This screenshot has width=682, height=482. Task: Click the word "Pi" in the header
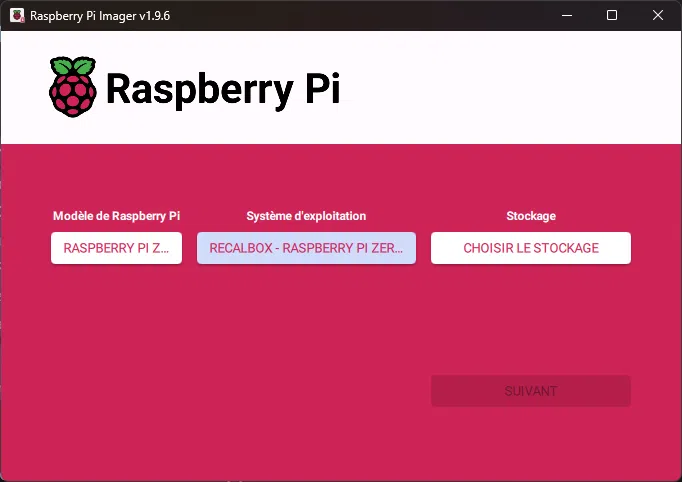point(322,89)
